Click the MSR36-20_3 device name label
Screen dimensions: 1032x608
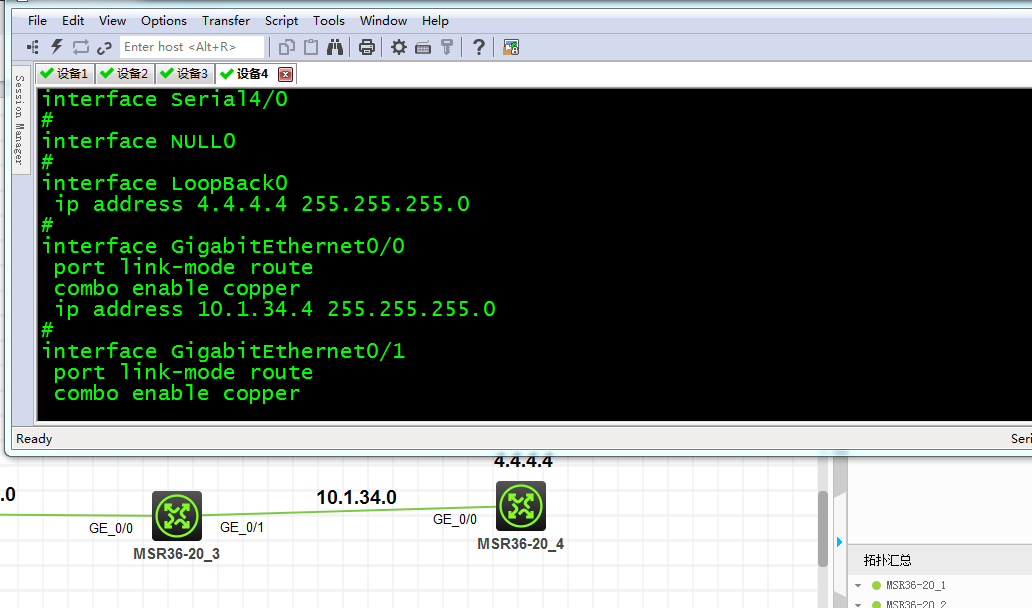(176, 553)
